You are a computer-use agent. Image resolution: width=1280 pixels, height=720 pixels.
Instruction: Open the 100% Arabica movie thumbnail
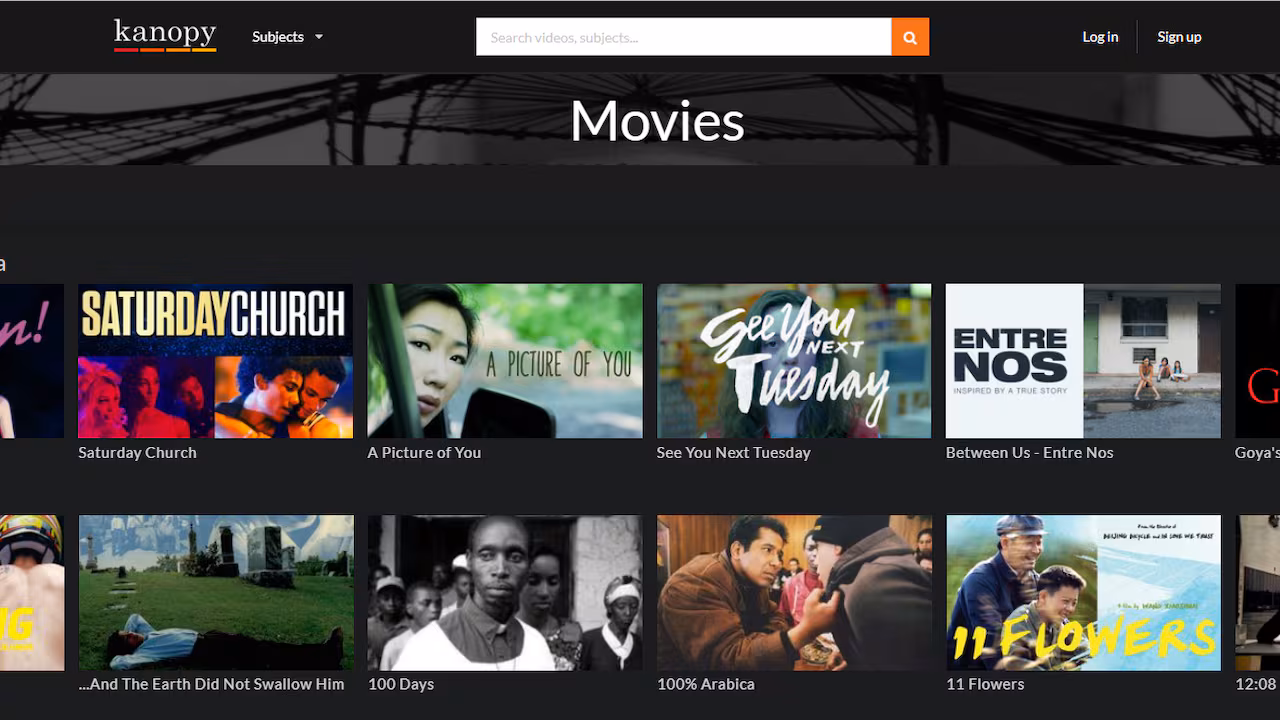point(794,593)
